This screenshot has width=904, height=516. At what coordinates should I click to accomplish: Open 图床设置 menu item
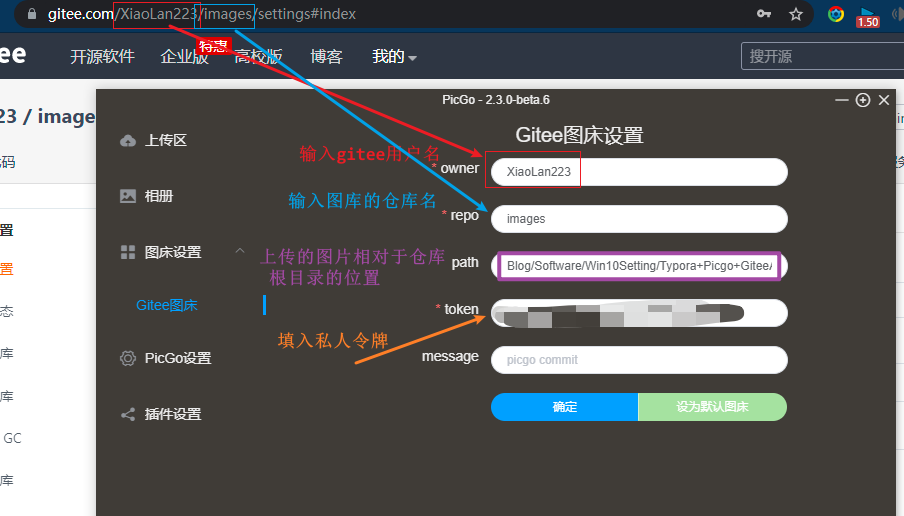173,252
